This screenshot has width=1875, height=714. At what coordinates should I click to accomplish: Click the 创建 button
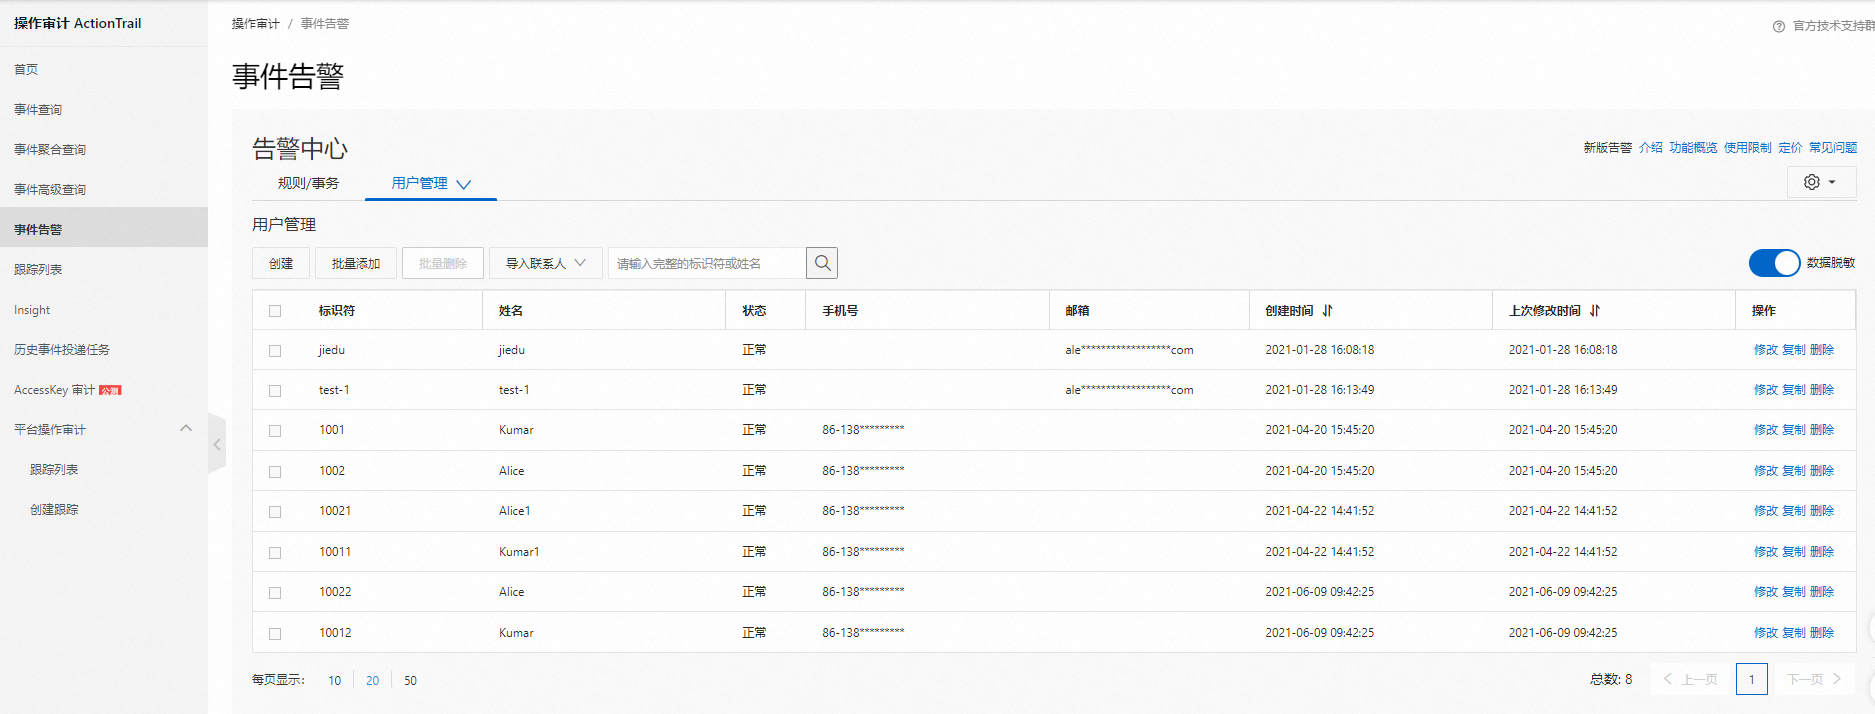click(x=281, y=263)
